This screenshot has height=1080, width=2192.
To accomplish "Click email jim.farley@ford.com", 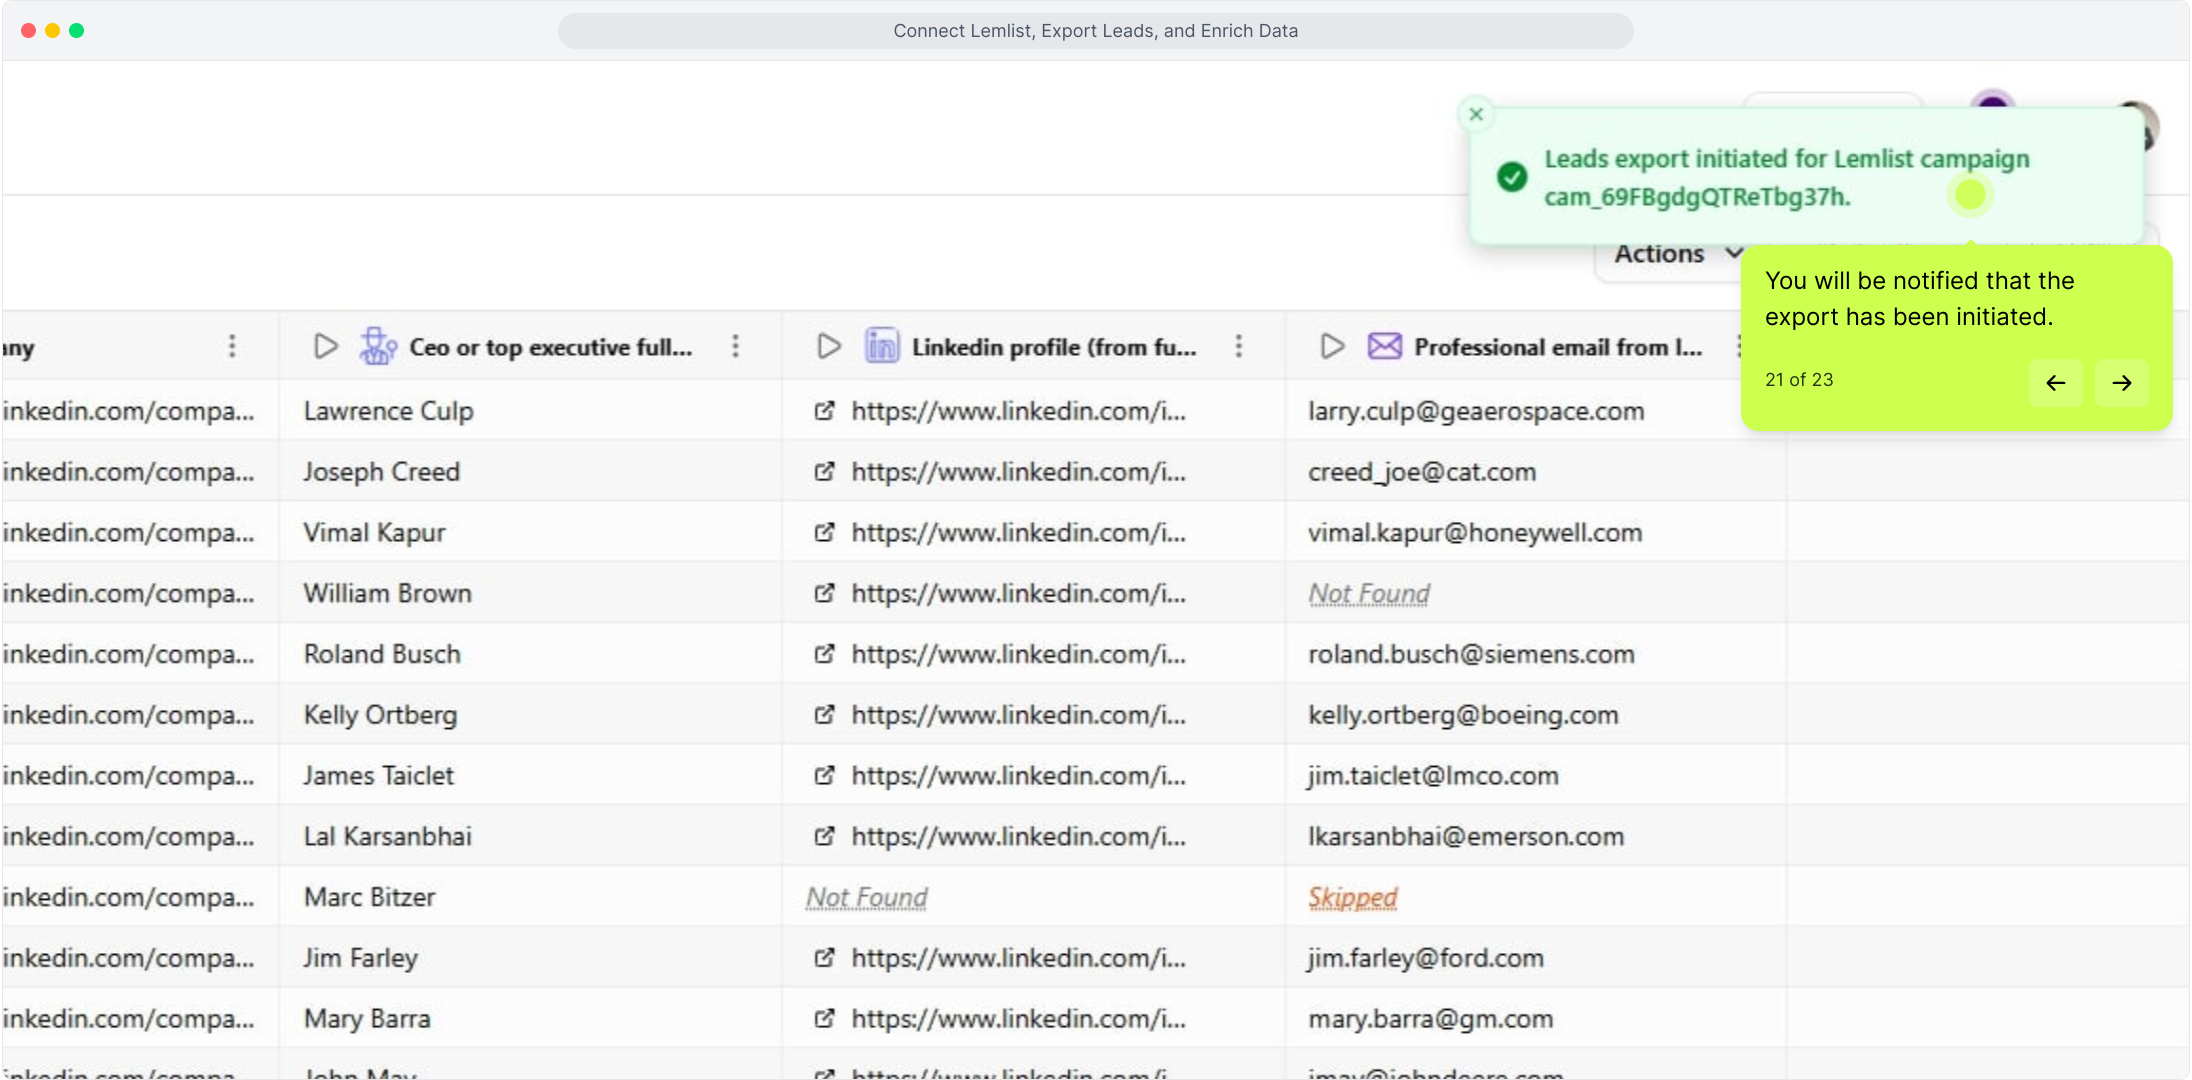I will pos(1426,958).
